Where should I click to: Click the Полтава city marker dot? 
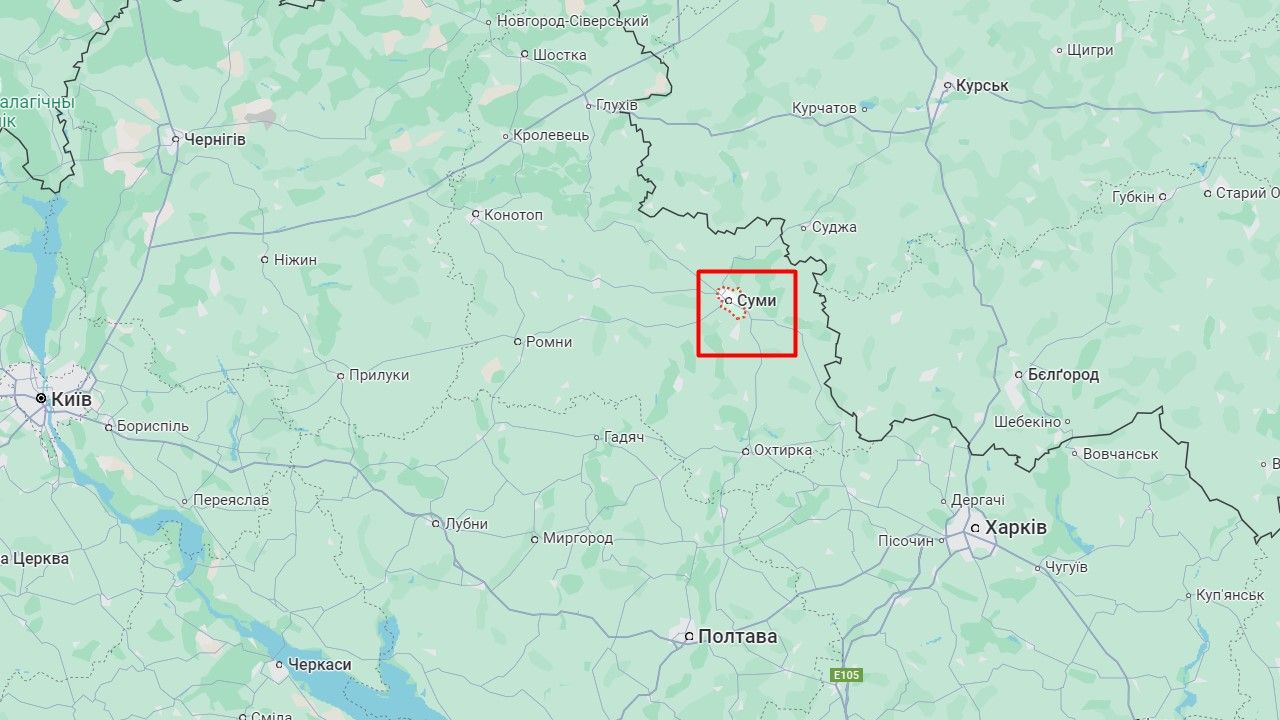coord(689,636)
